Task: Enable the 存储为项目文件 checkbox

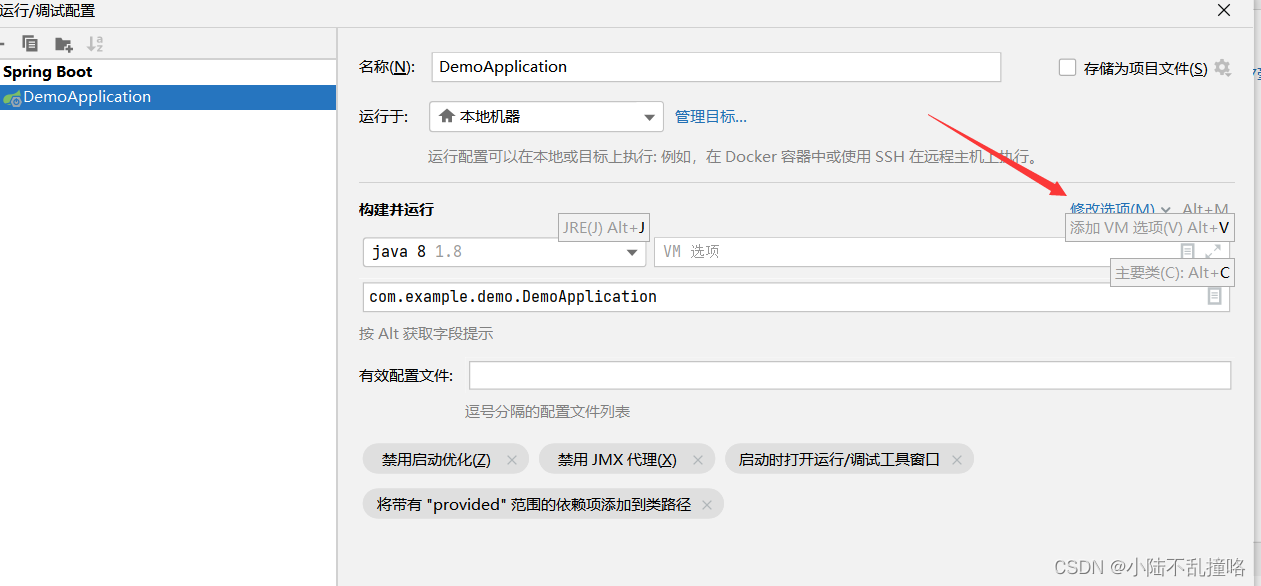Action: [x=1067, y=66]
